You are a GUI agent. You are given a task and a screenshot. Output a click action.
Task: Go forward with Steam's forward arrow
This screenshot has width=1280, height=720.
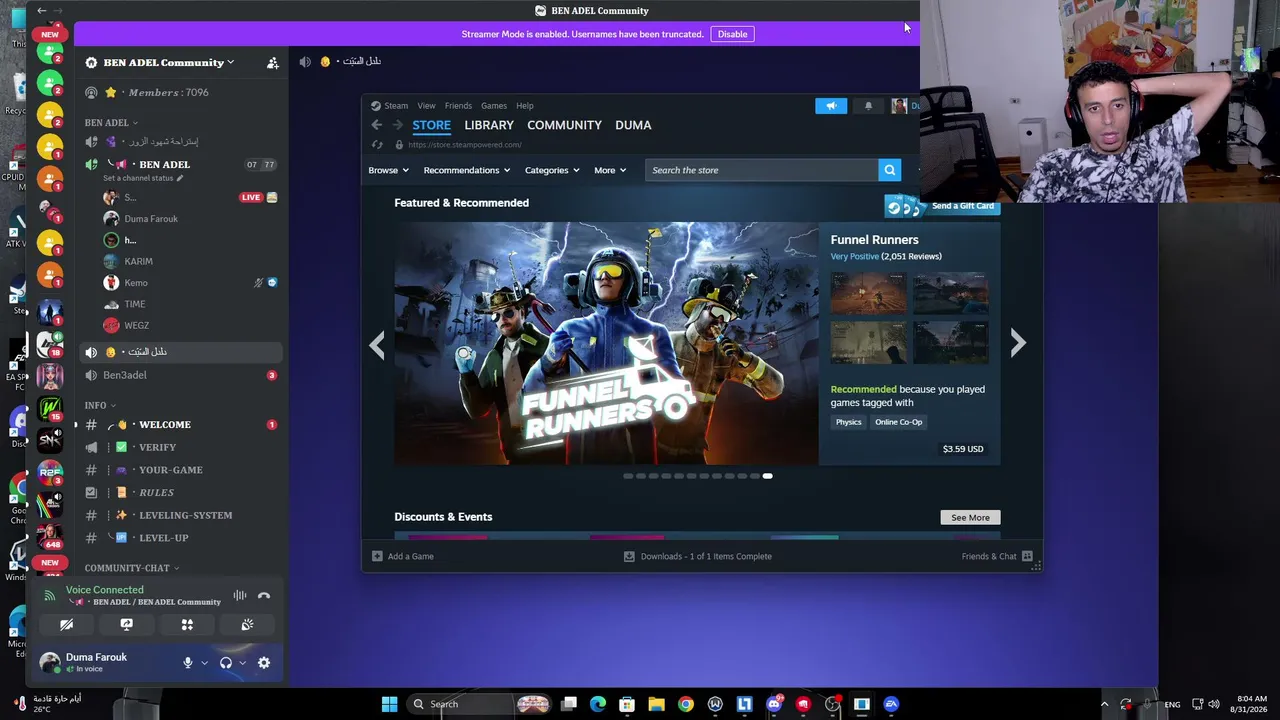[x=397, y=125]
